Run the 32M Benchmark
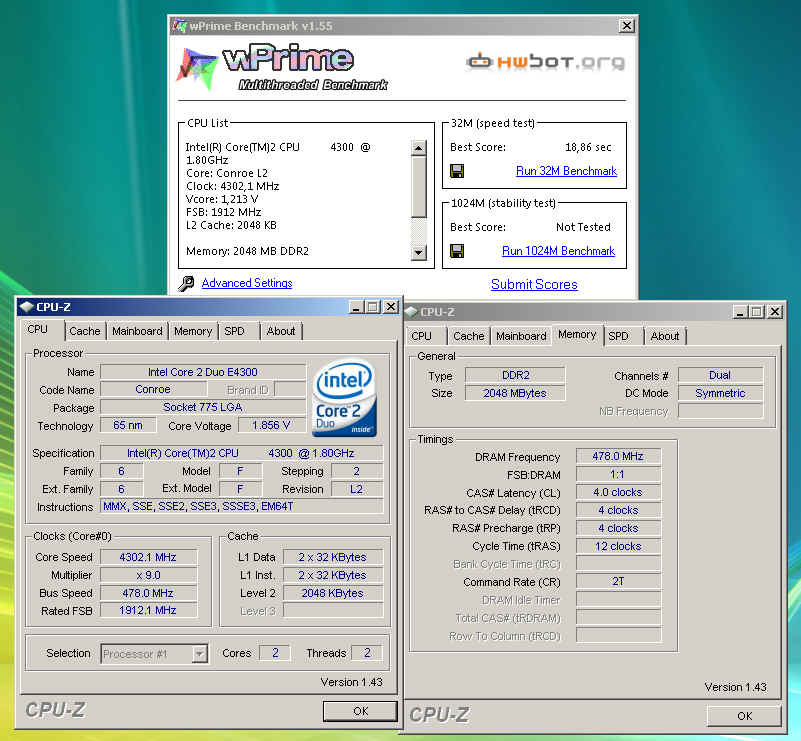This screenshot has height=741, width=801. pyautogui.click(x=566, y=171)
